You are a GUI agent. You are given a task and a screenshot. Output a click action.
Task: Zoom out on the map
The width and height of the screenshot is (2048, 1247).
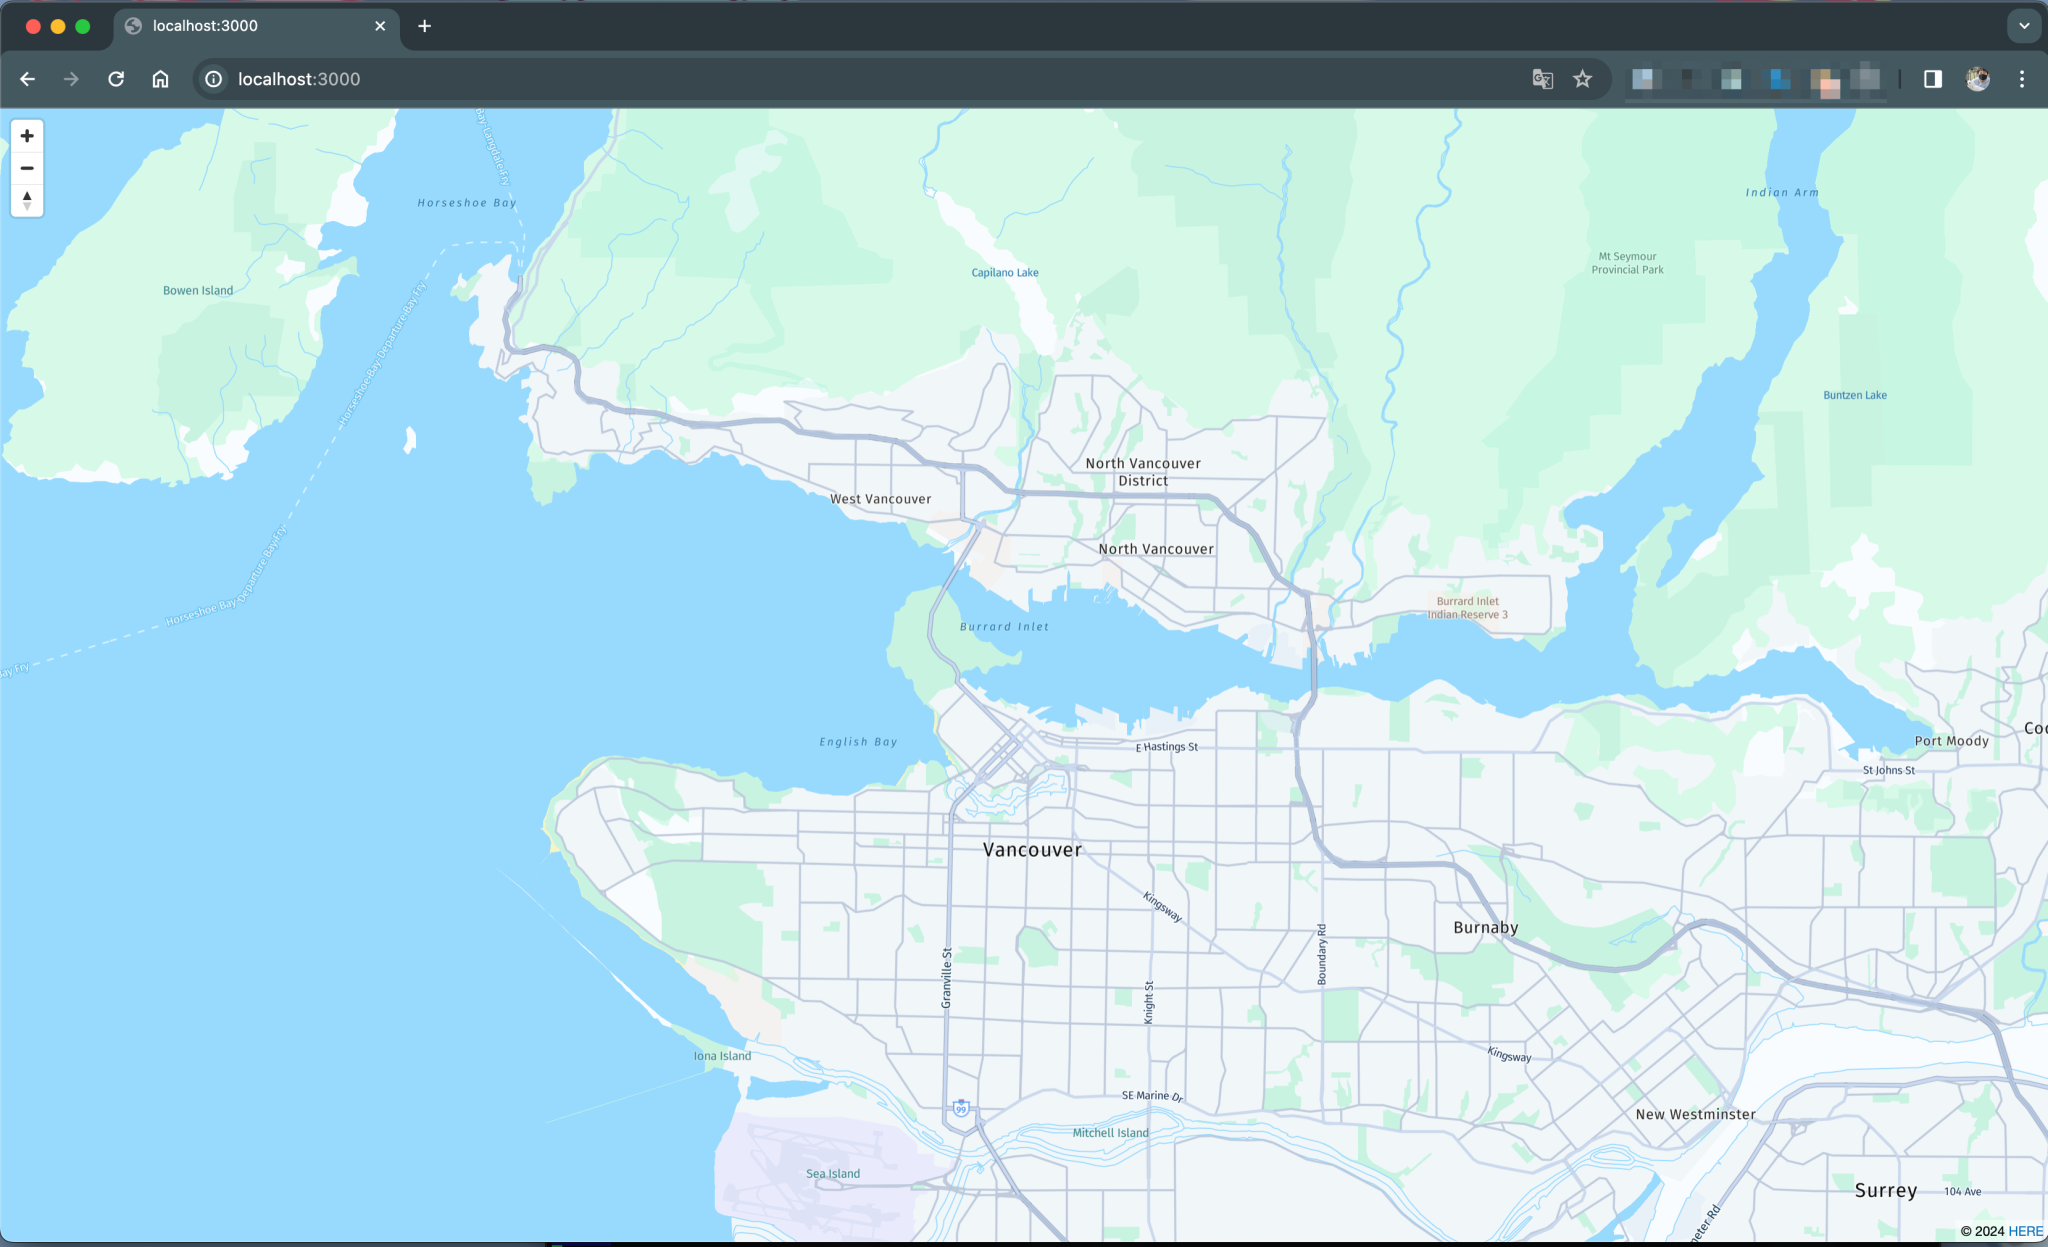[x=27, y=168]
